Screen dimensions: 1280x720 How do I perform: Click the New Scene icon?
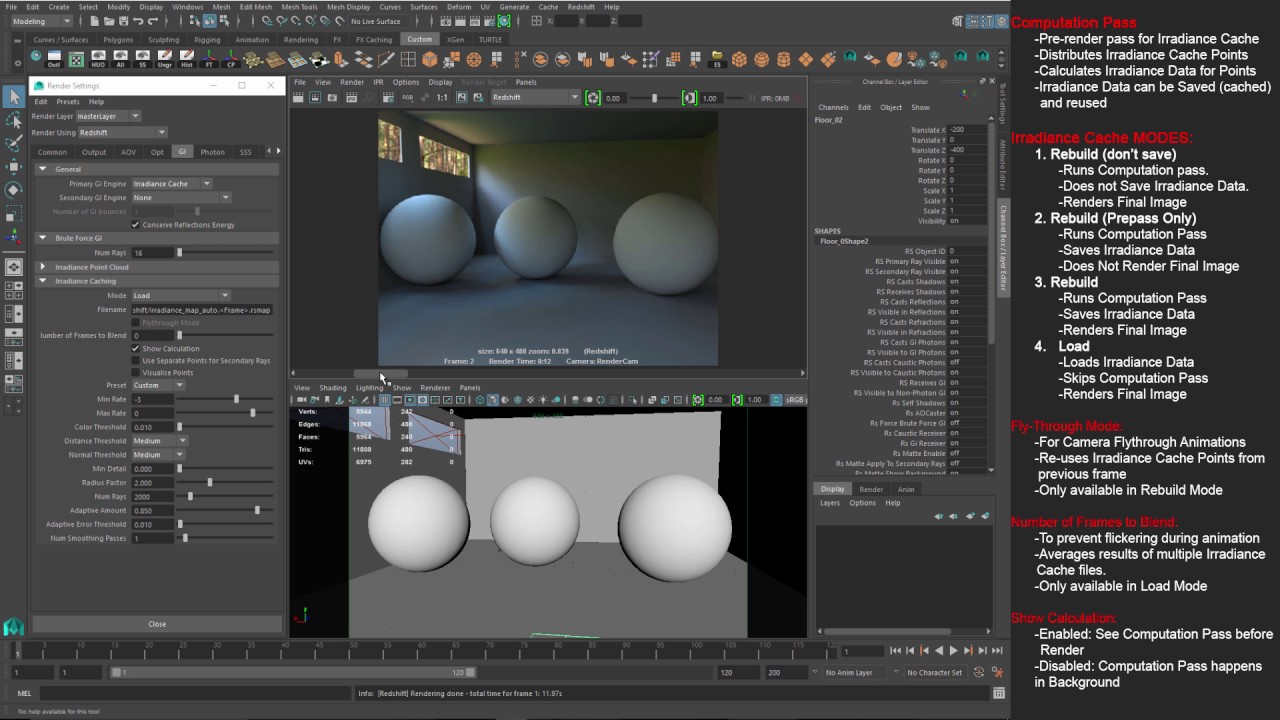coord(93,21)
